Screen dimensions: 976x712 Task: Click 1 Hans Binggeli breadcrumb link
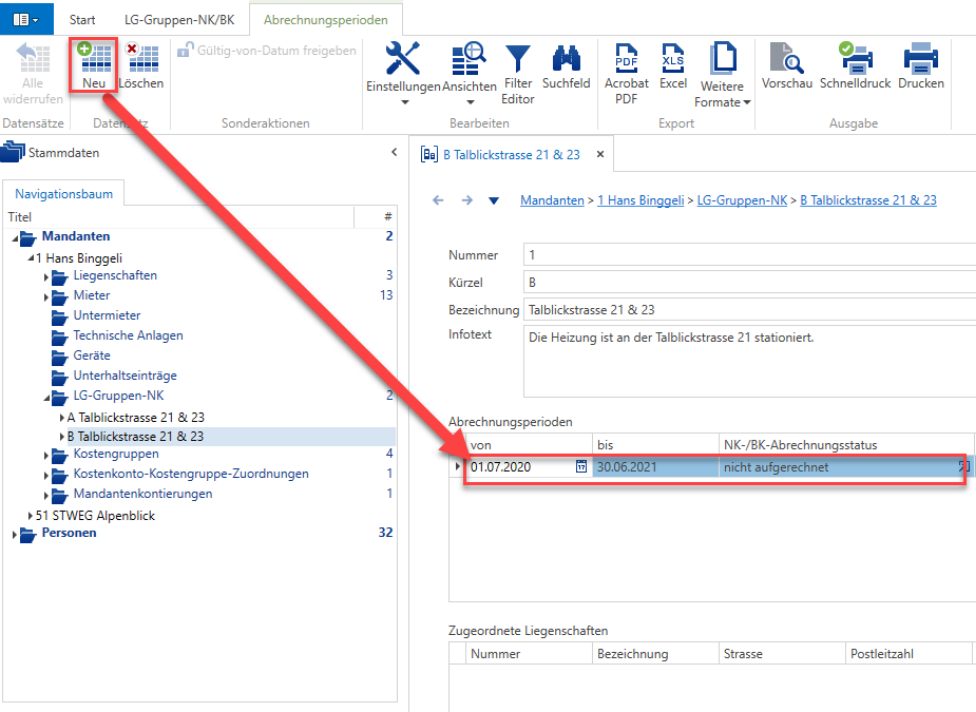pyautogui.click(x=640, y=200)
